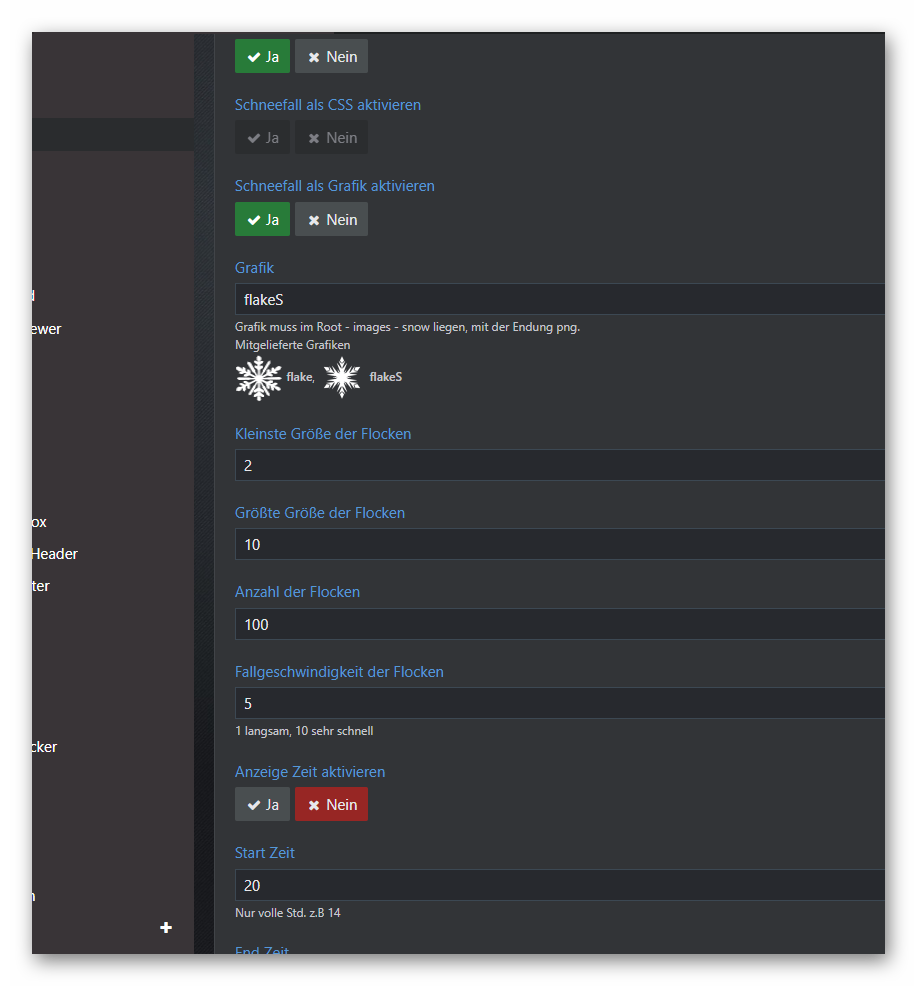Click the Größte Größe der Flocken field
Image resolution: width=917 pixels, height=986 pixels.
click(560, 545)
